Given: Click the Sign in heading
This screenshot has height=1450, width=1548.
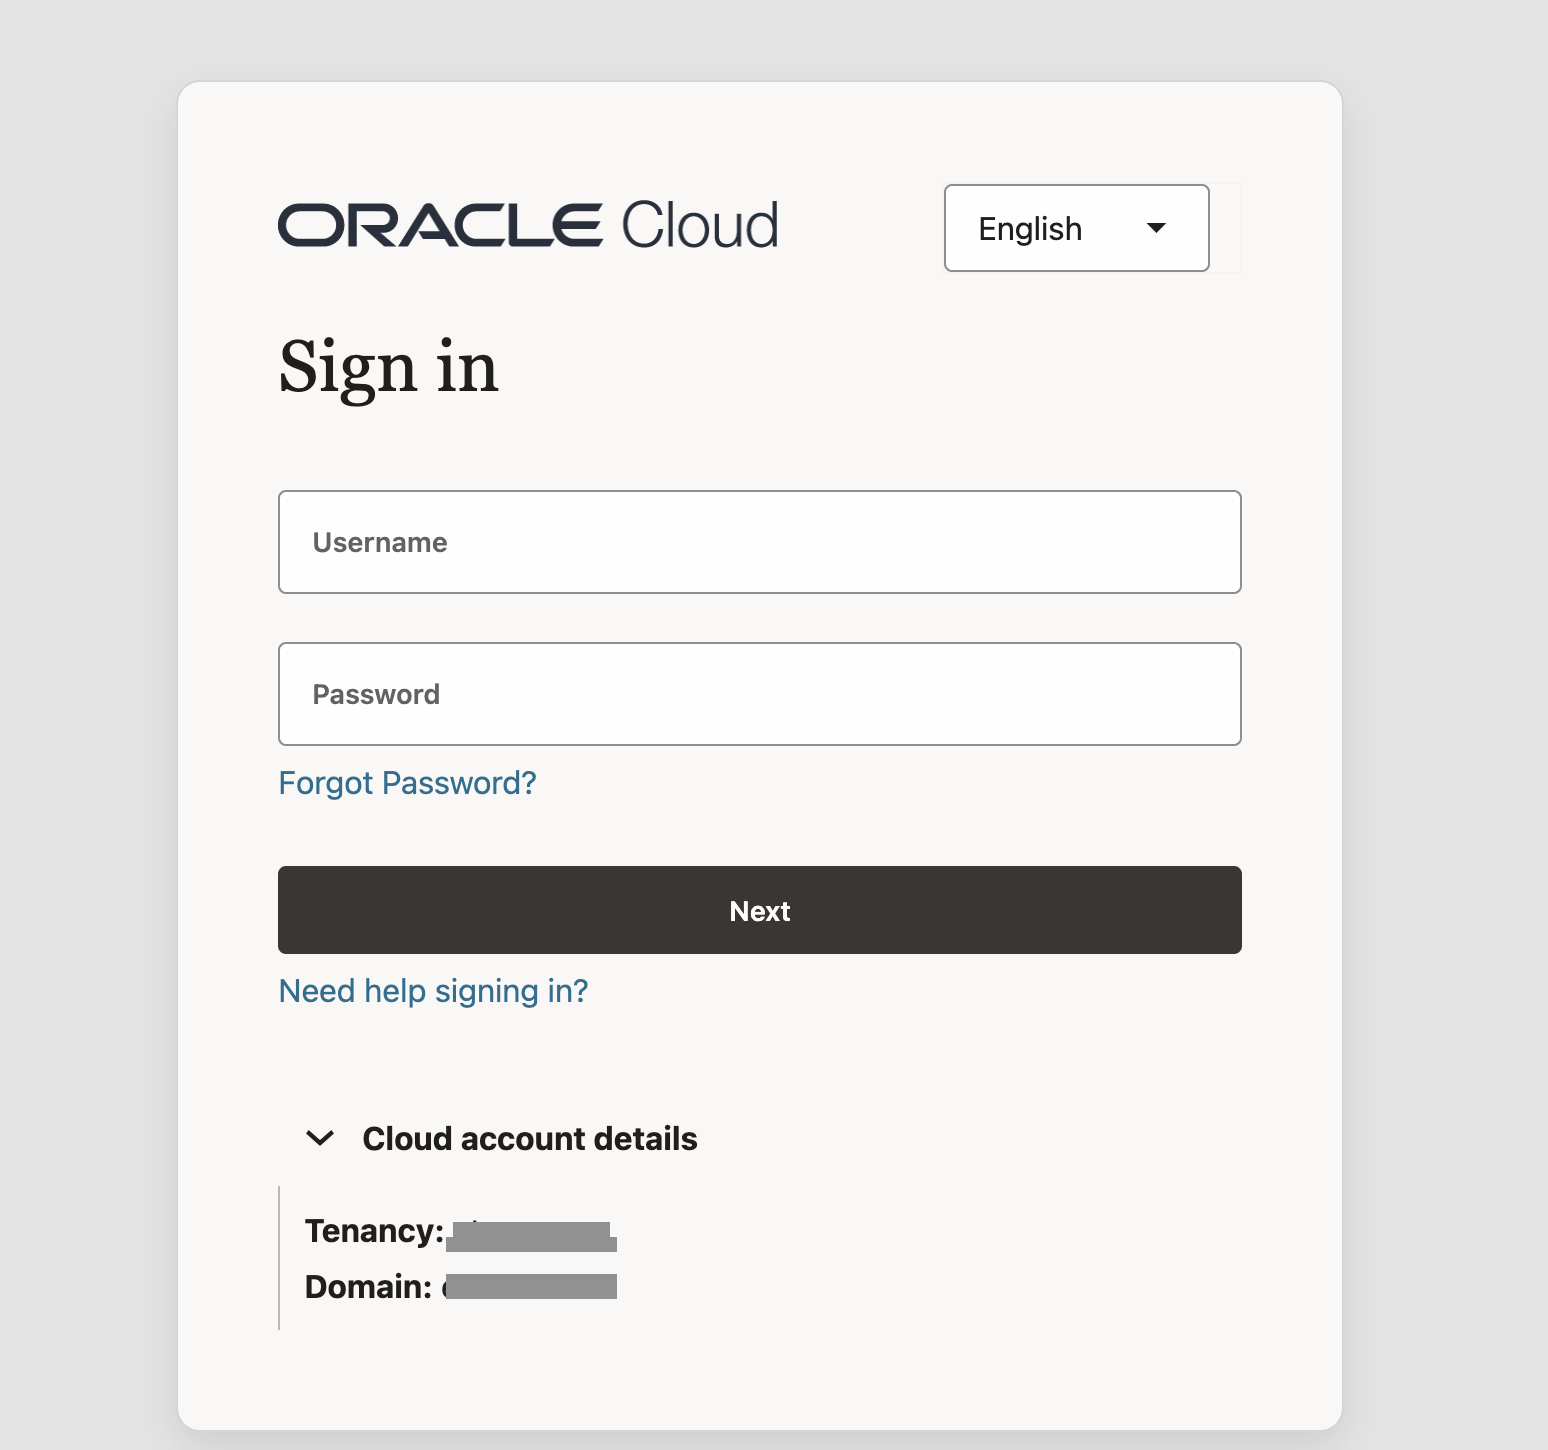Looking at the screenshot, I should click(x=388, y=368).
